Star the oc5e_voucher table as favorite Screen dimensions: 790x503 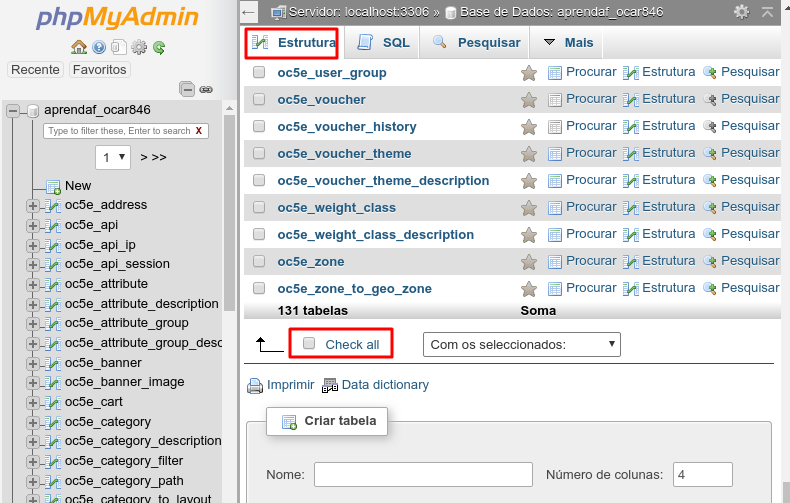point(529,100)
